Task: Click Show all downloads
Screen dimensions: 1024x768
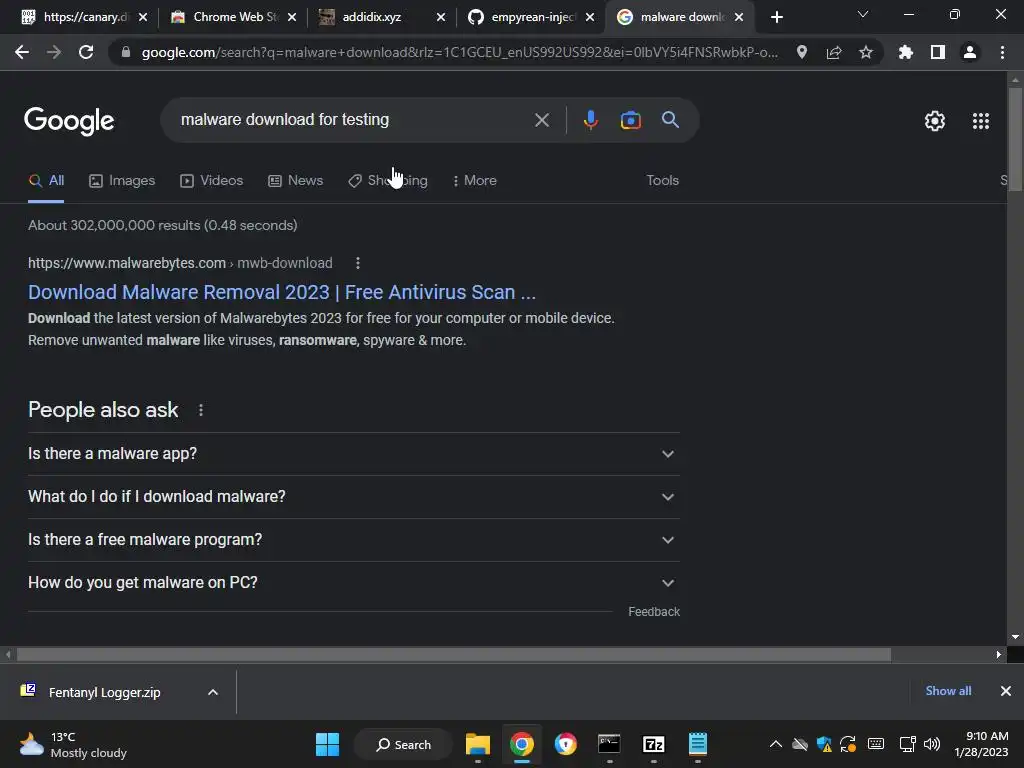Action: (948, 691)
